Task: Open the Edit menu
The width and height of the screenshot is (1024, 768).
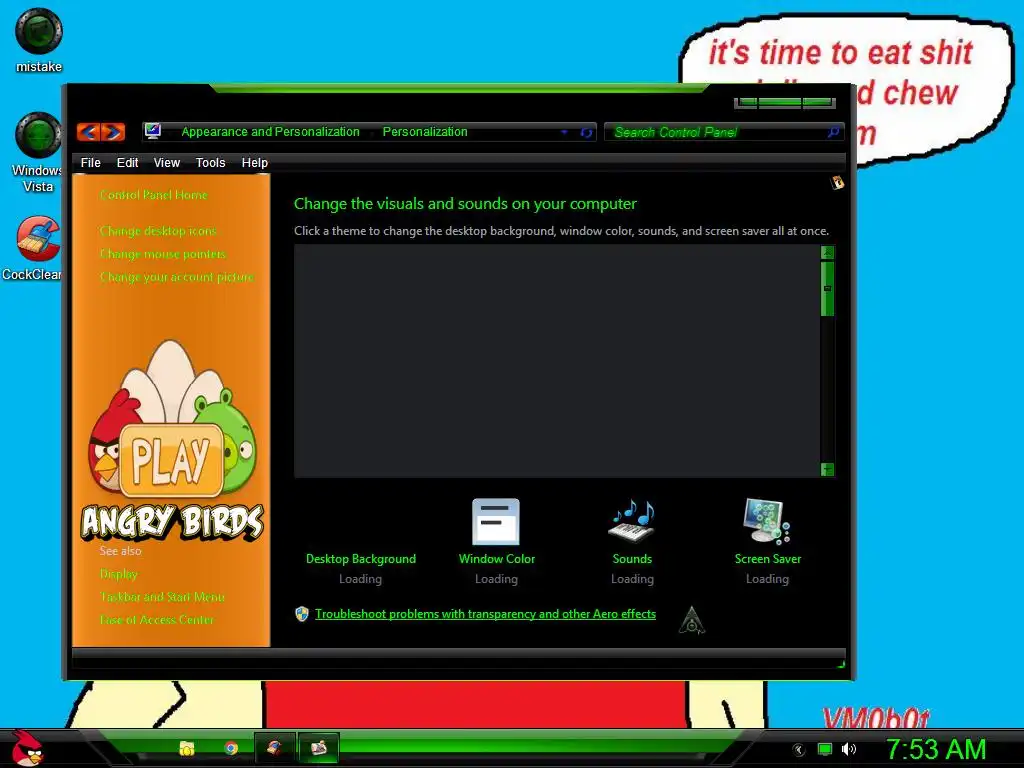Action: (127, 163)
